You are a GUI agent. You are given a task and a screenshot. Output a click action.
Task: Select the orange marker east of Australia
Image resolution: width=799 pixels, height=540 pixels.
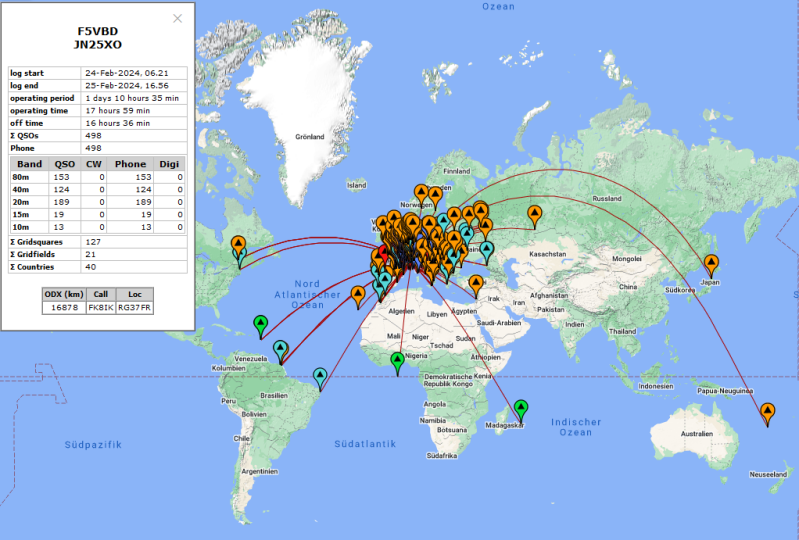pyautogui.click(x=767, y=413)
